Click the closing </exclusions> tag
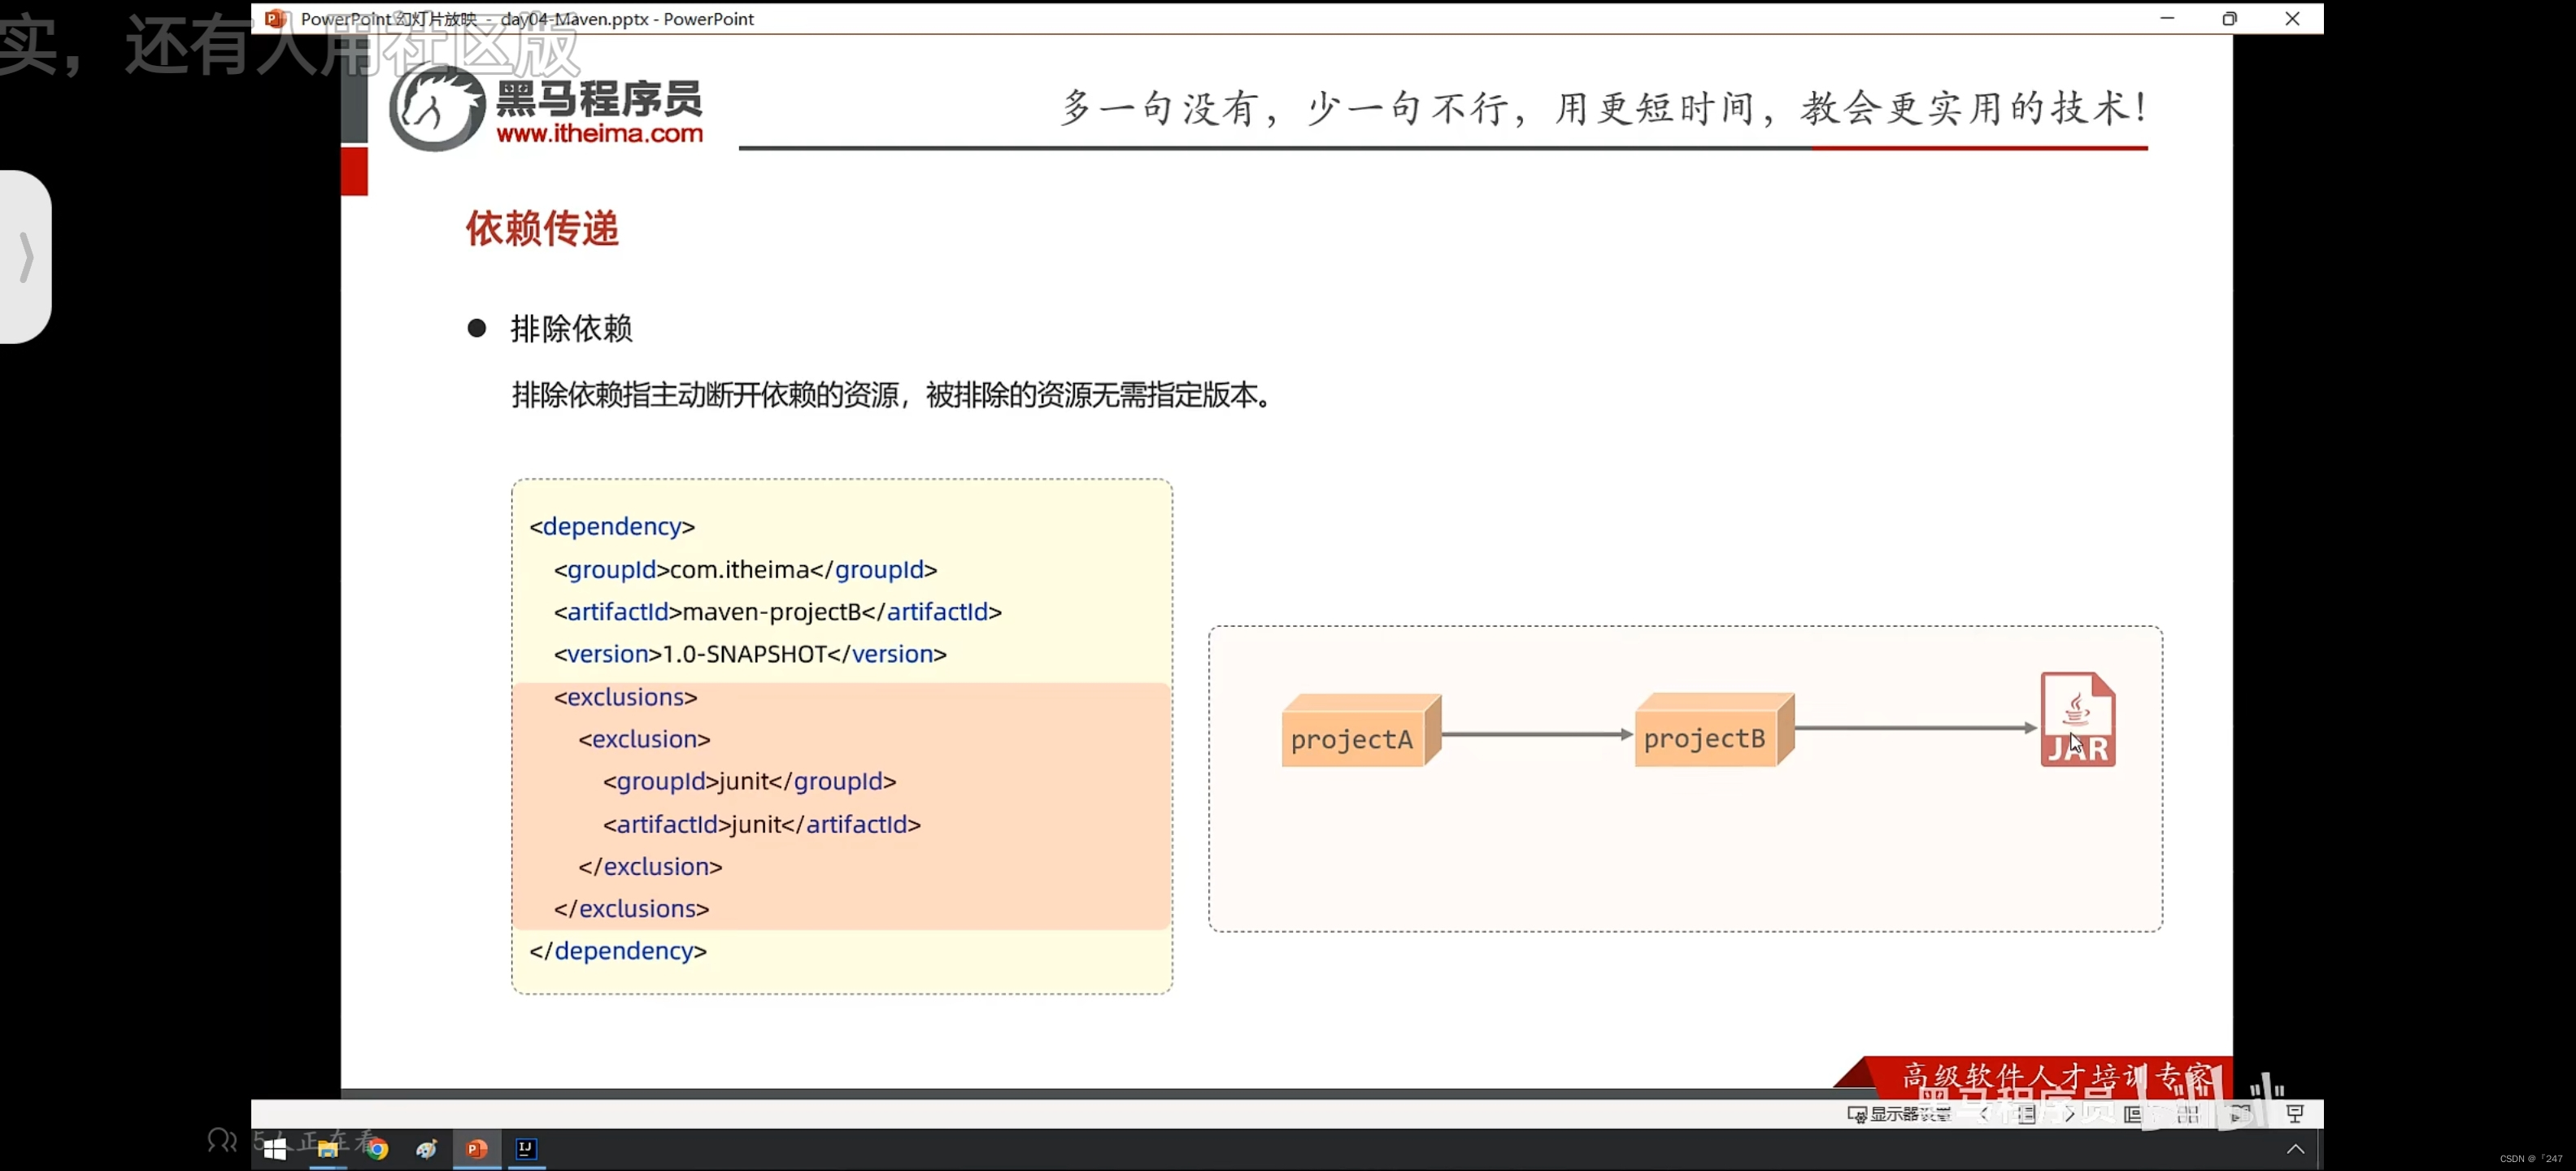 click(631, 908)
